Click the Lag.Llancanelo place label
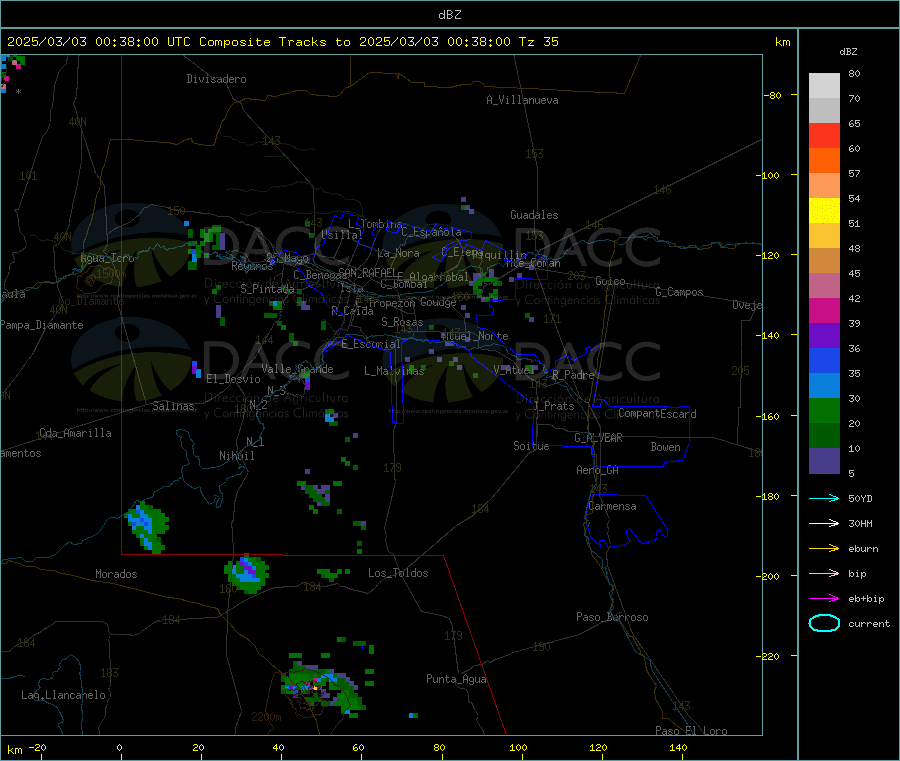 (64, 695)
